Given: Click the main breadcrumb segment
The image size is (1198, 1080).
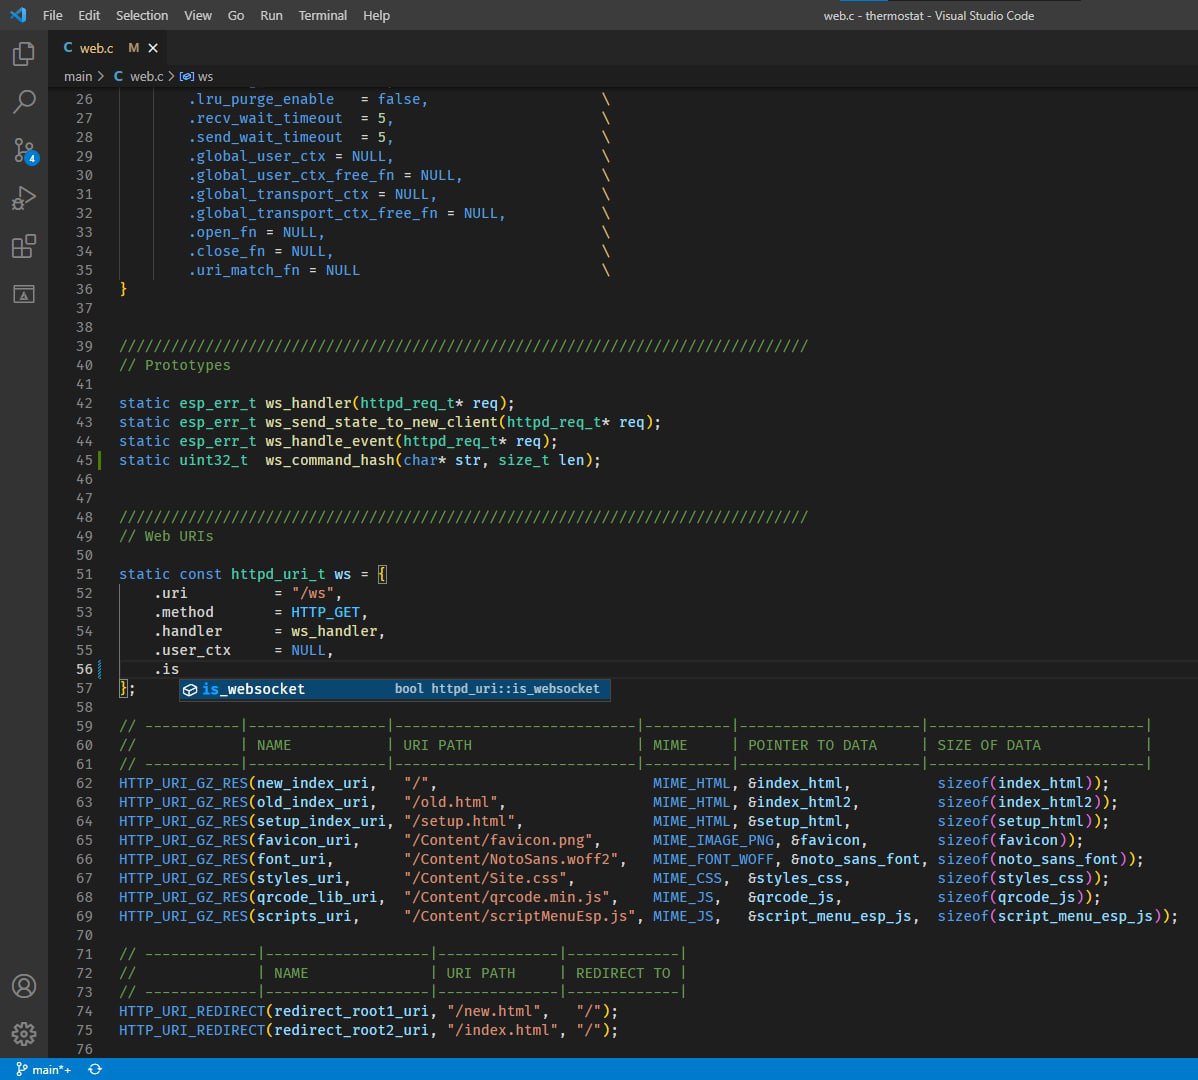Looking at the screenshot, I should click(78, 76).
